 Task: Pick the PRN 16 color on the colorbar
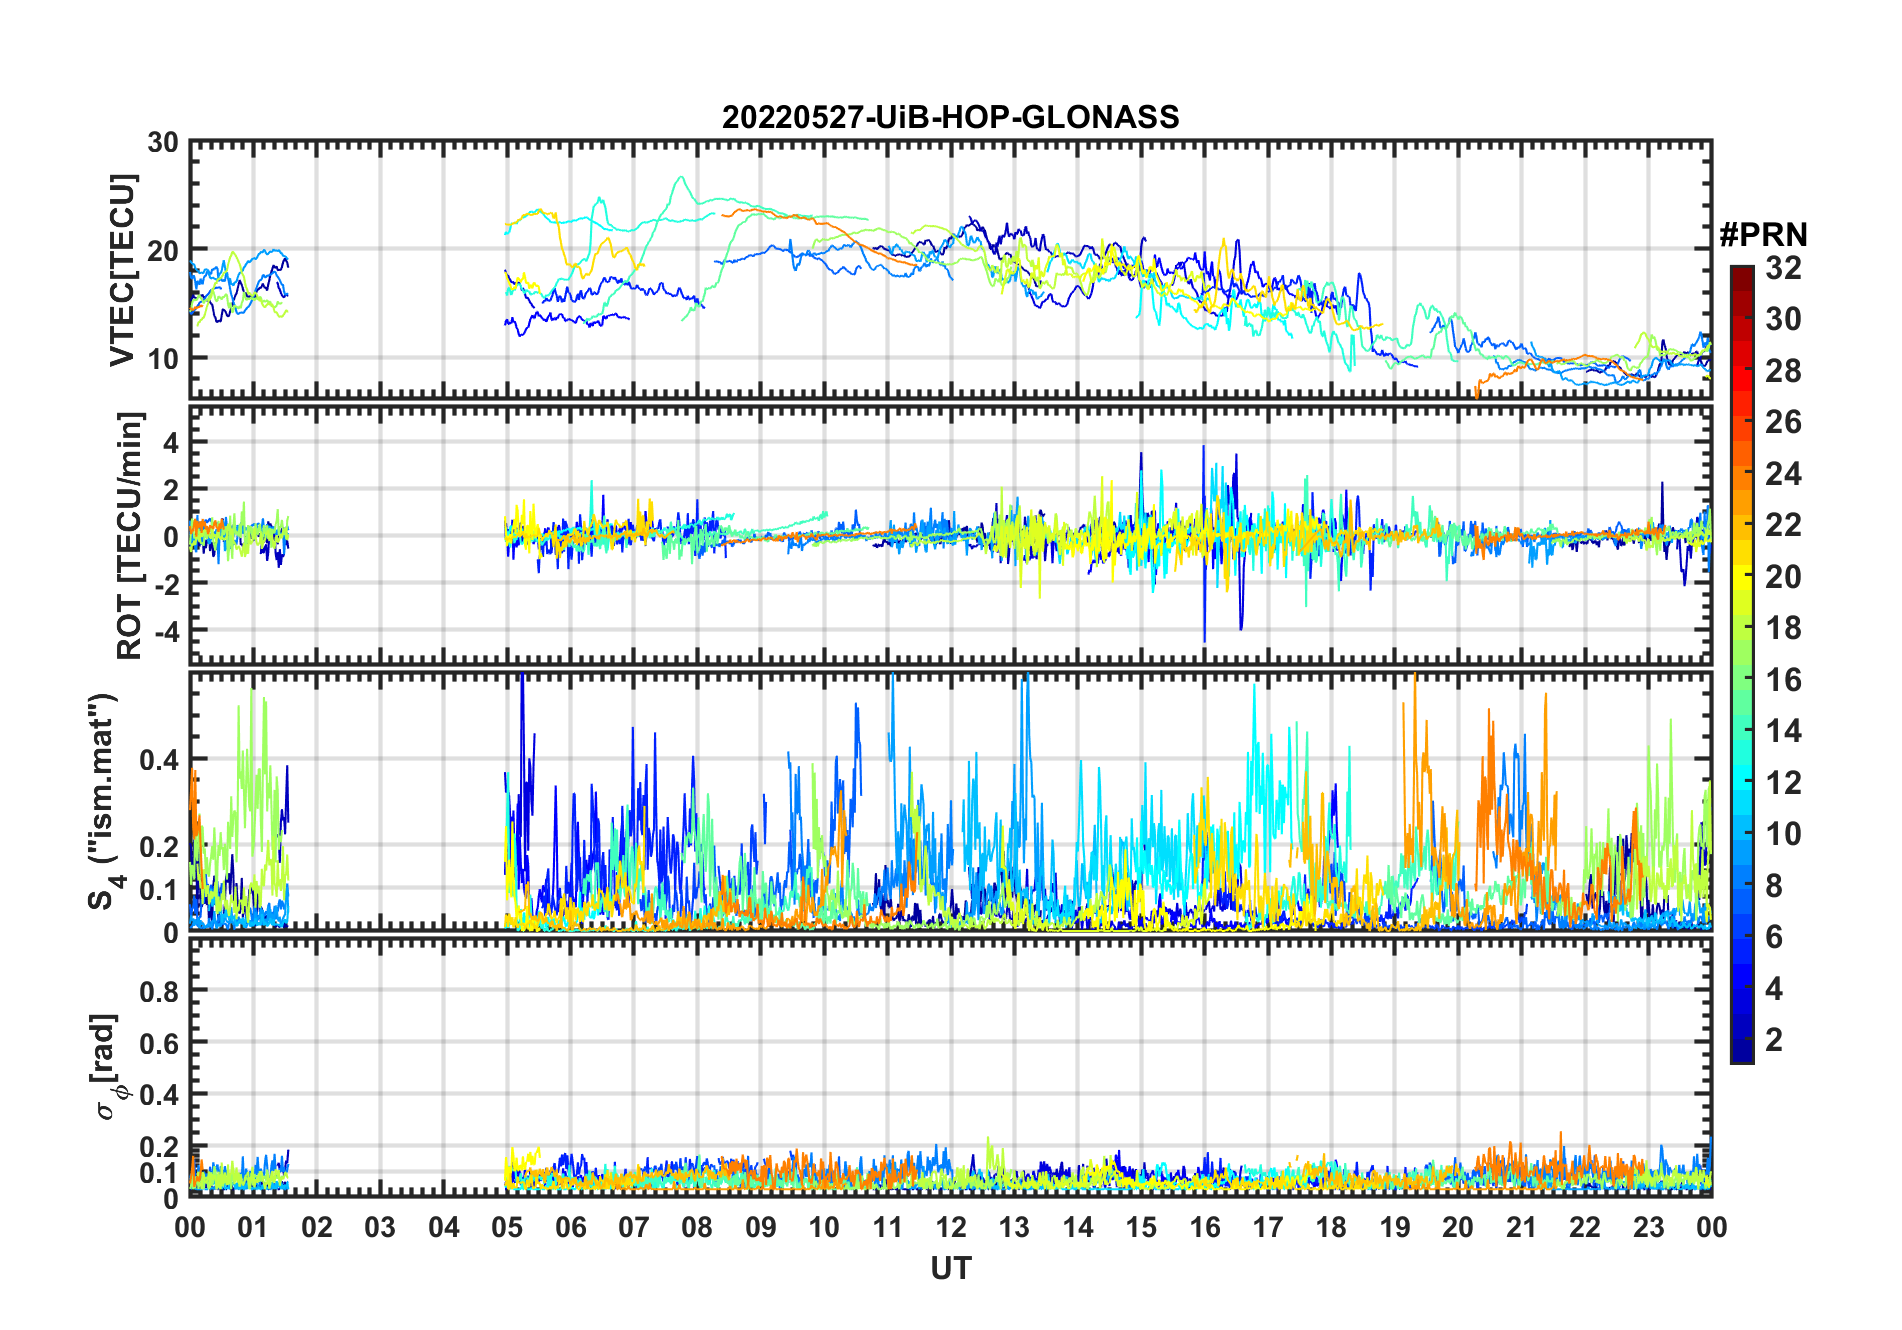click(1742, 680)
